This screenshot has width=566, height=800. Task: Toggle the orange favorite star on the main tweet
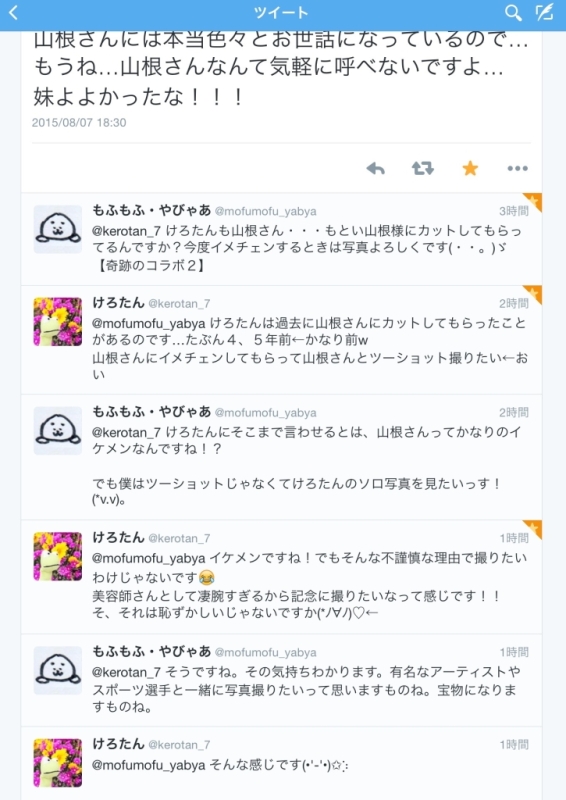pyautogui.click(x=470, y=168)
